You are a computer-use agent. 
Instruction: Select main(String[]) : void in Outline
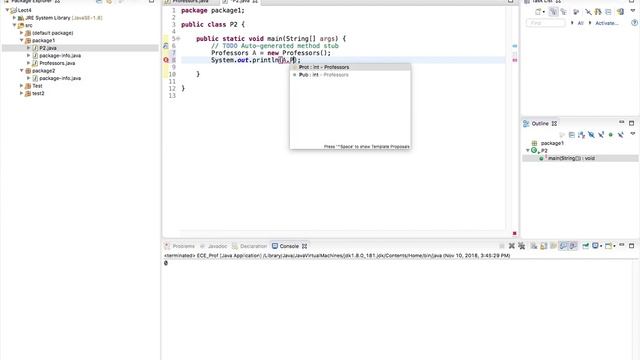tap(571, 158)
